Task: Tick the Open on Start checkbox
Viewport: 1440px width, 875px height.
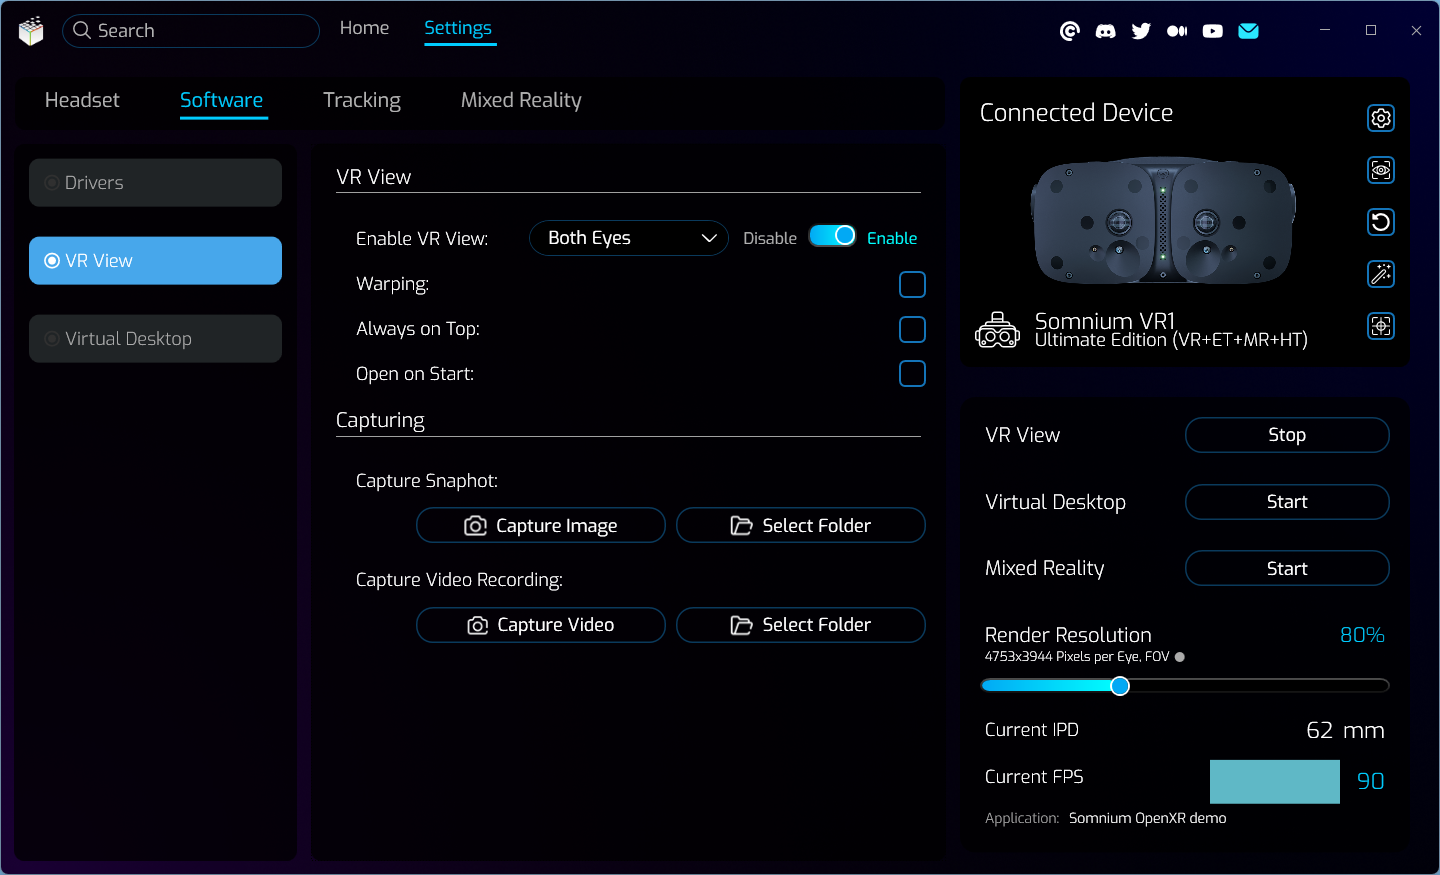Action: 912,374
